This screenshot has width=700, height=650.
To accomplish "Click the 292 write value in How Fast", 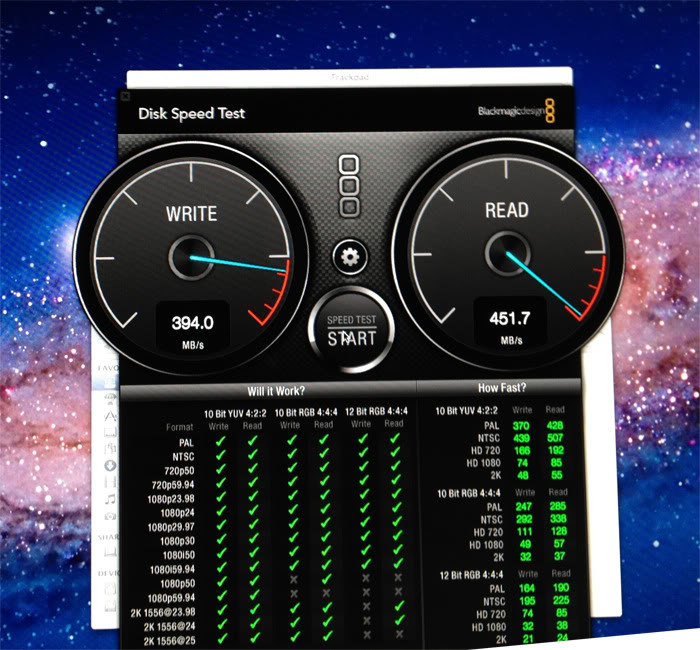I will pos(524,519).
